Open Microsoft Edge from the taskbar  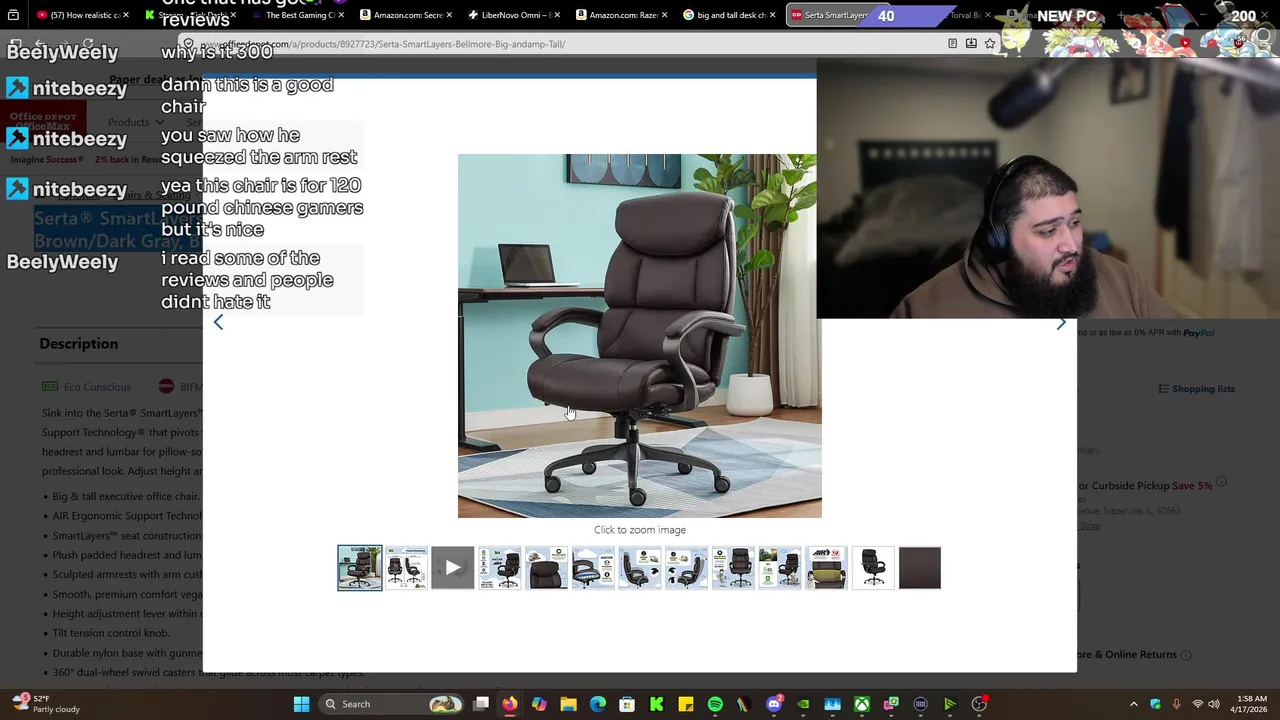coord(598,704)
